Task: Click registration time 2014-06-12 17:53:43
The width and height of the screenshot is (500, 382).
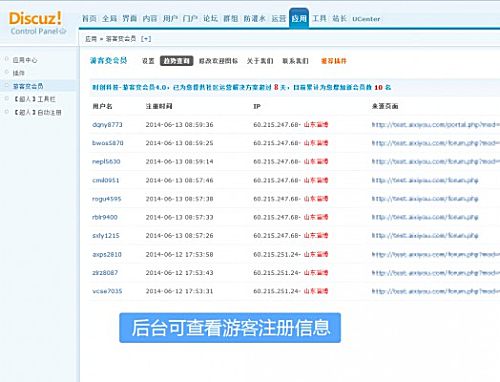Action: click(x=179, y=273)
